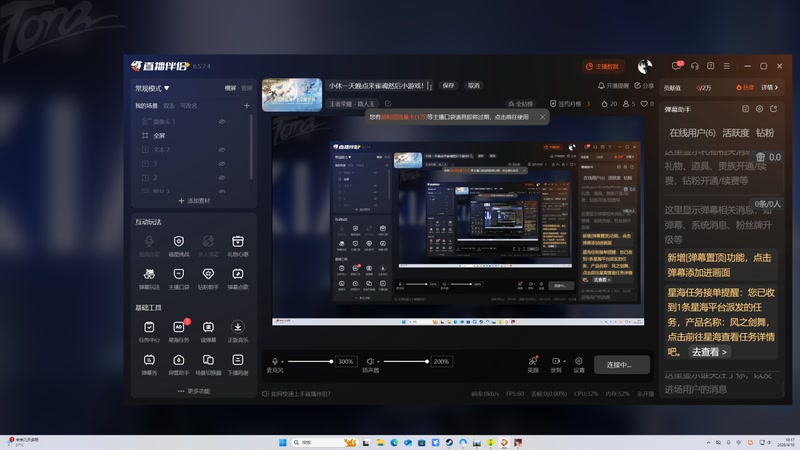
Task: Click the 开播提醒 notification button
Action: click(x=613, y=86)
